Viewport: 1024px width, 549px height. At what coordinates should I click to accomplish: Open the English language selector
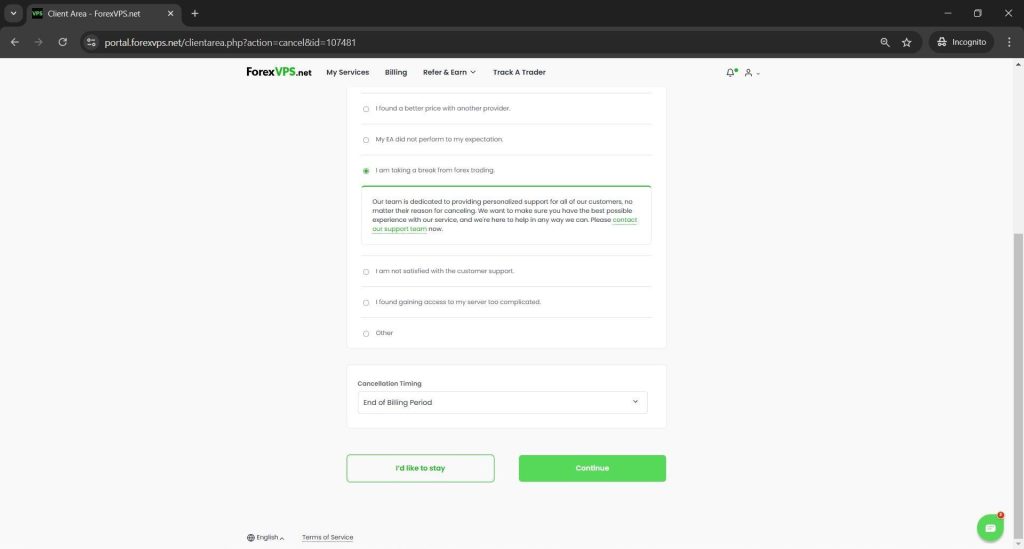tap(265, 538)
